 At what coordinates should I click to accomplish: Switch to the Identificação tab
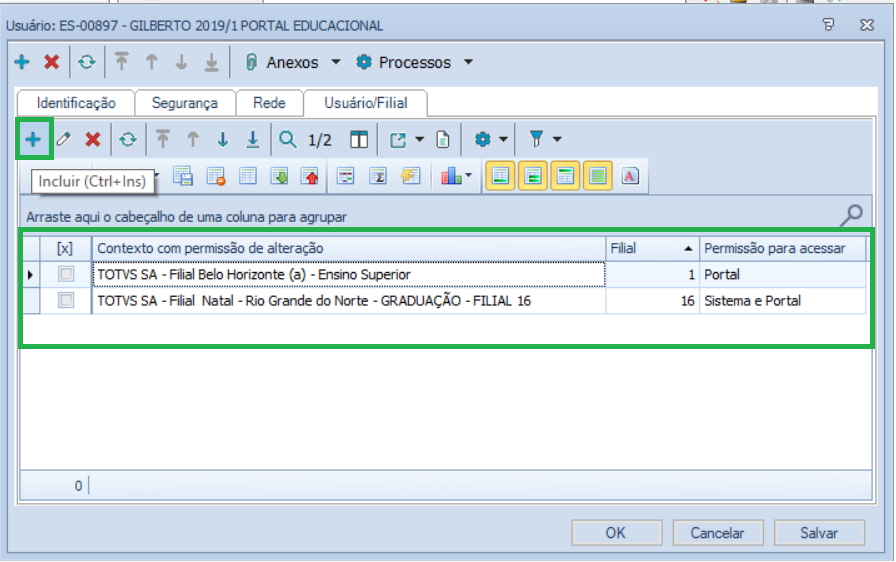pyautogui.click(x=76, y=103)
